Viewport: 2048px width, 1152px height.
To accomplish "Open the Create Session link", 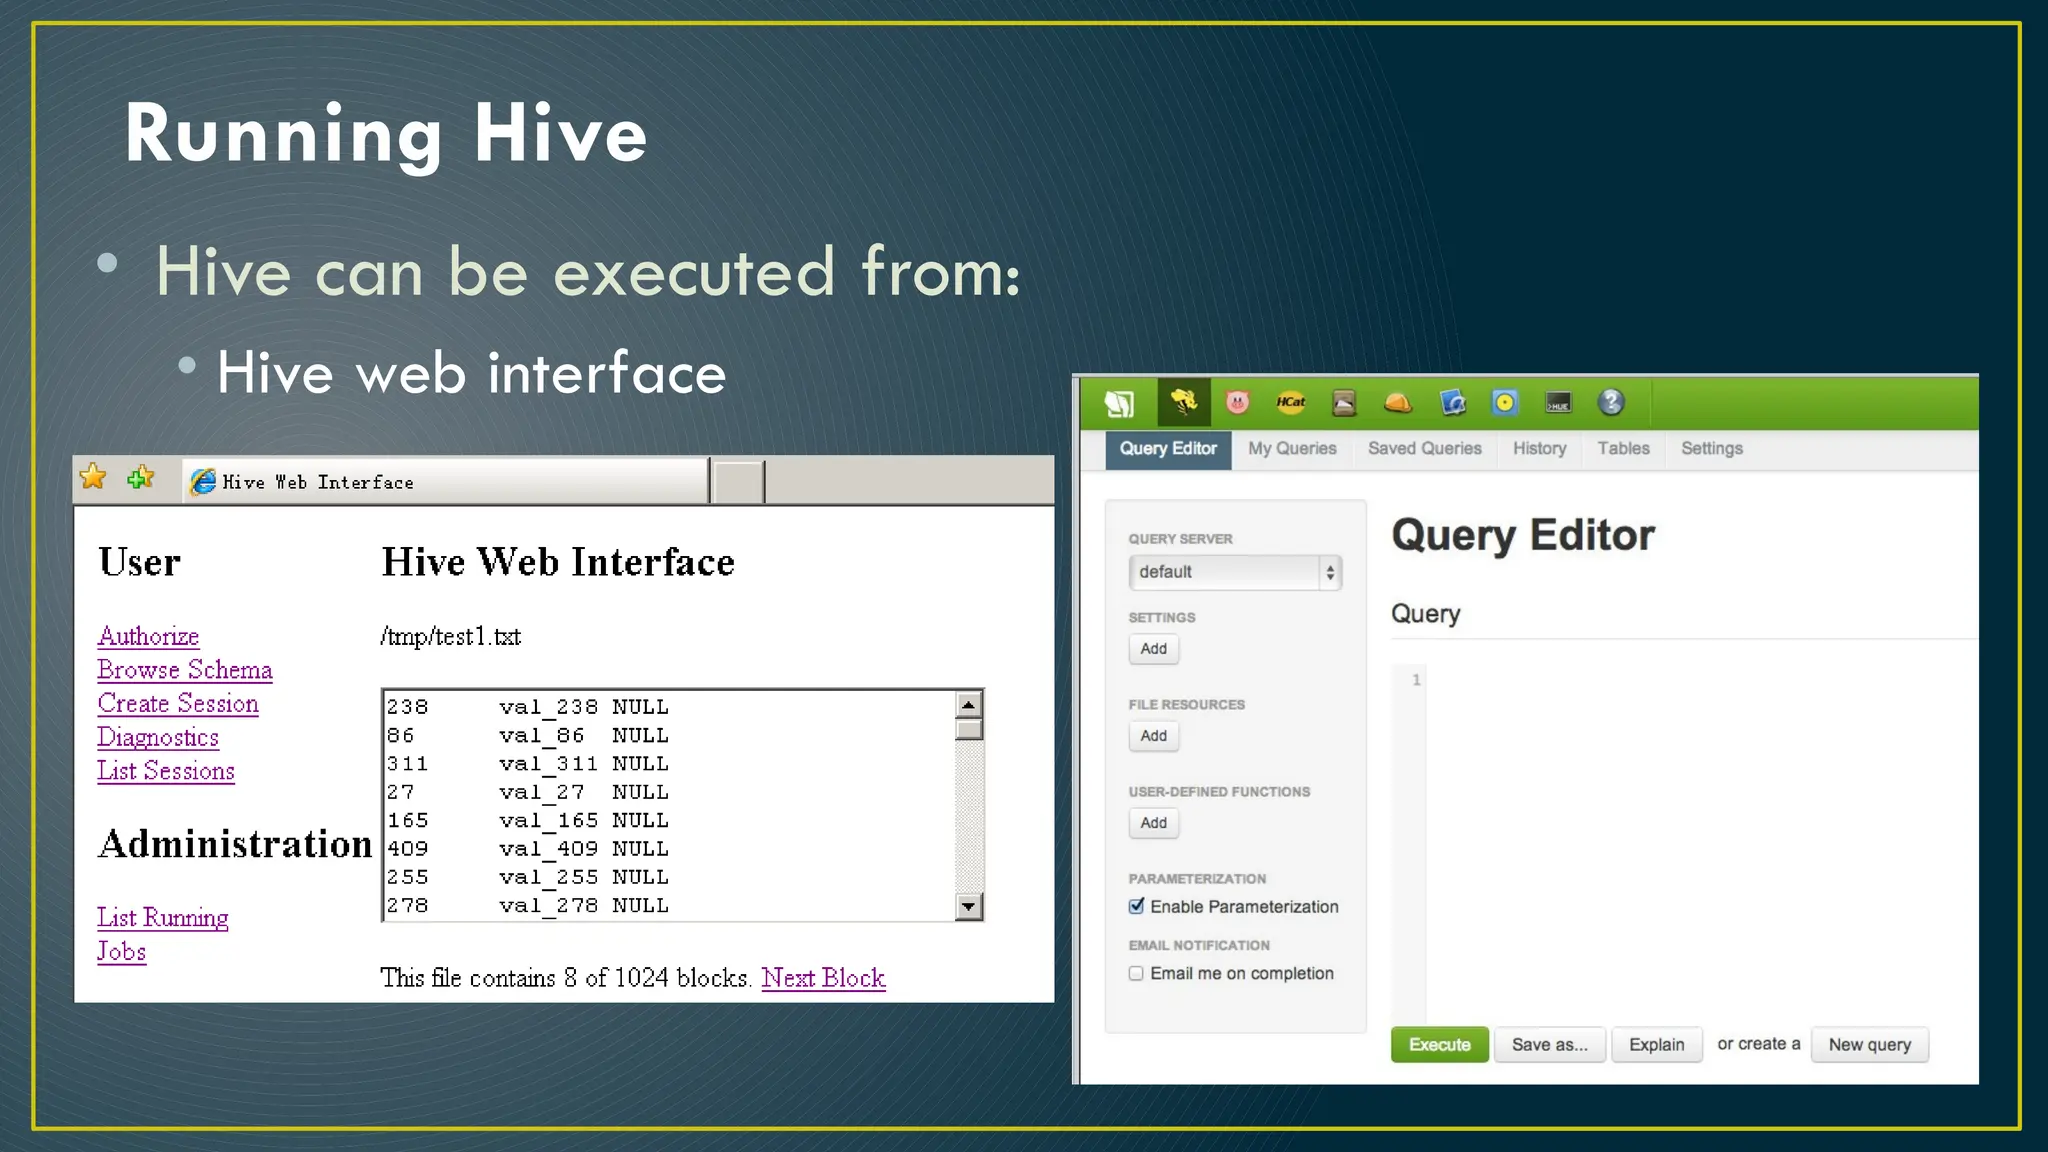I will click(x=178, y=704).
